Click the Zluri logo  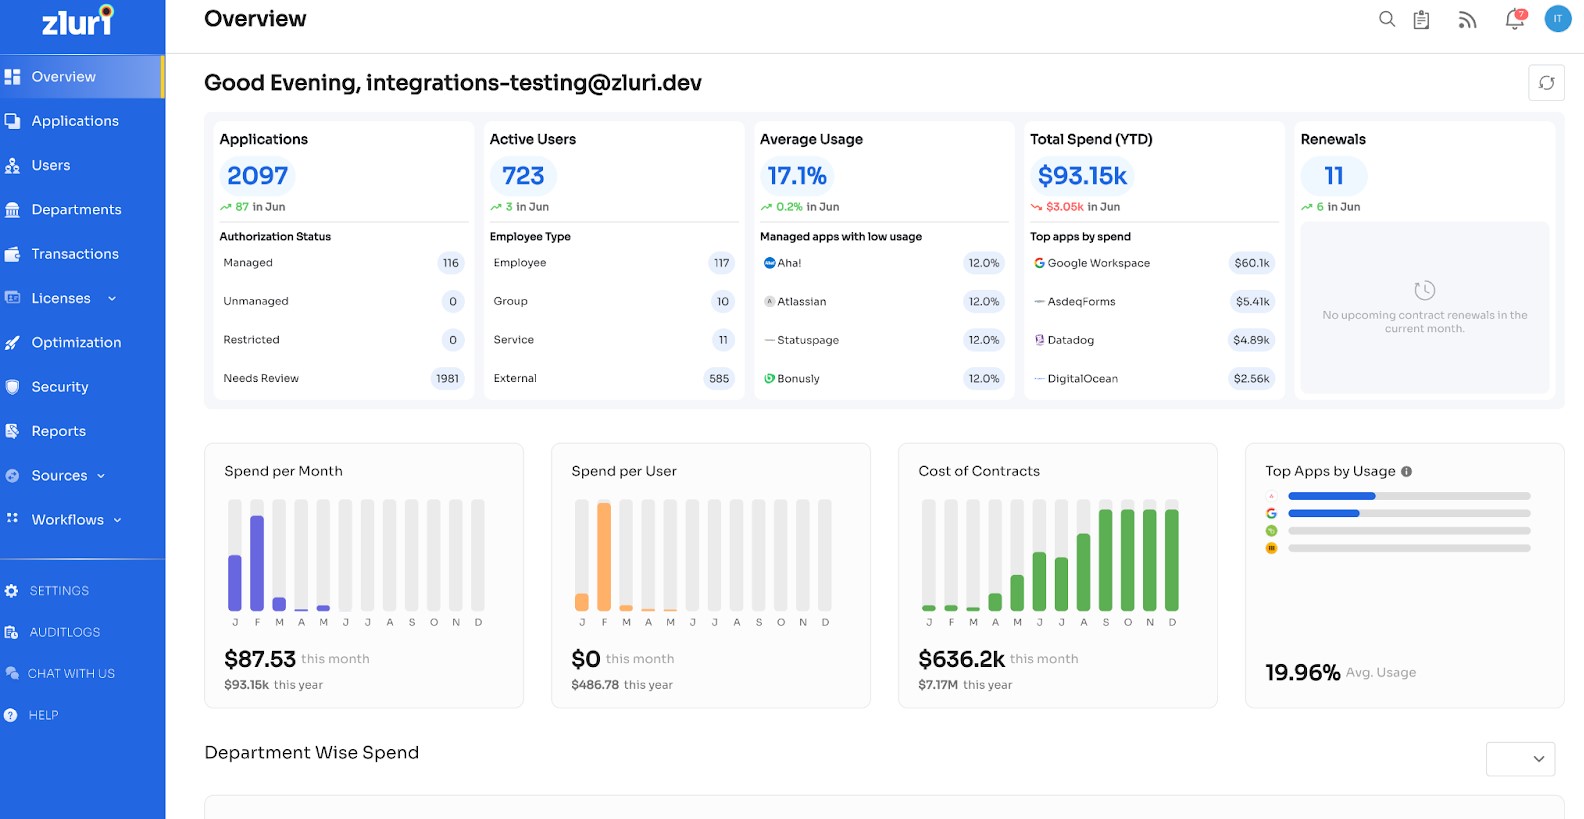pos(78,21)
